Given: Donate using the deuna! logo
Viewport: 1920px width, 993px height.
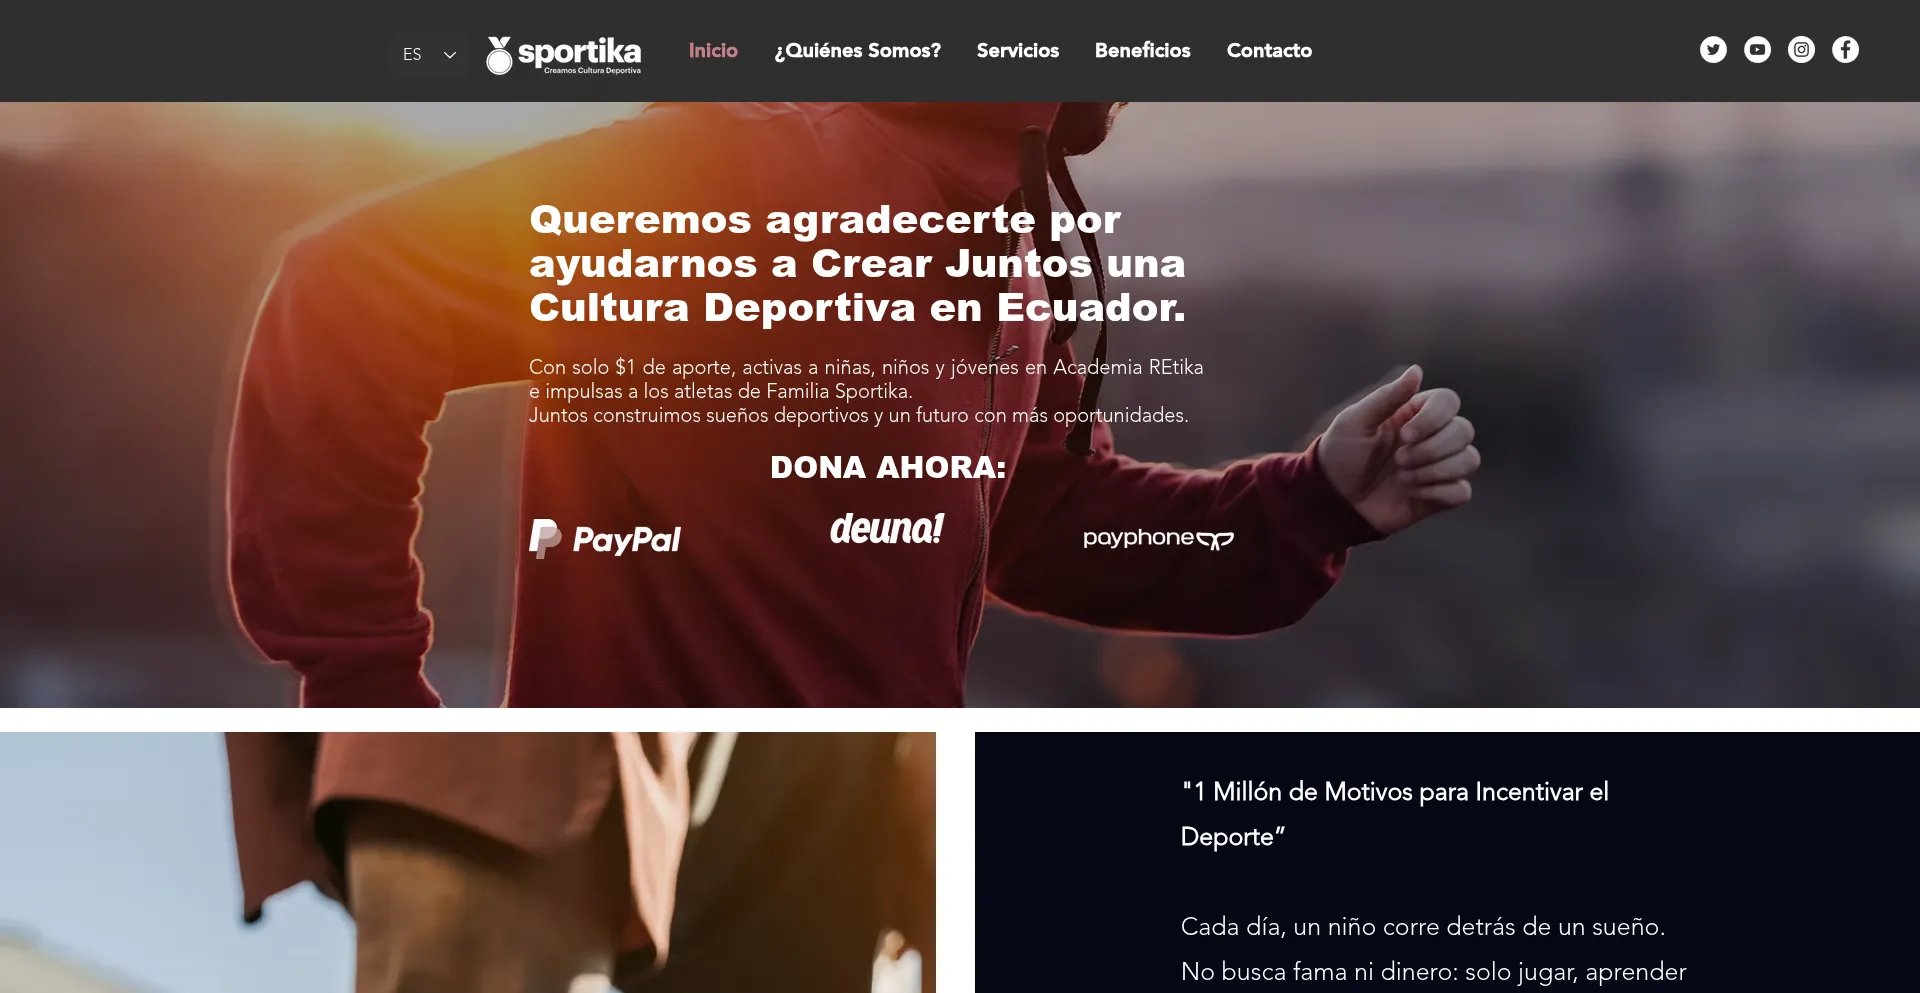Looking at the screenshot, I should 886,528.
